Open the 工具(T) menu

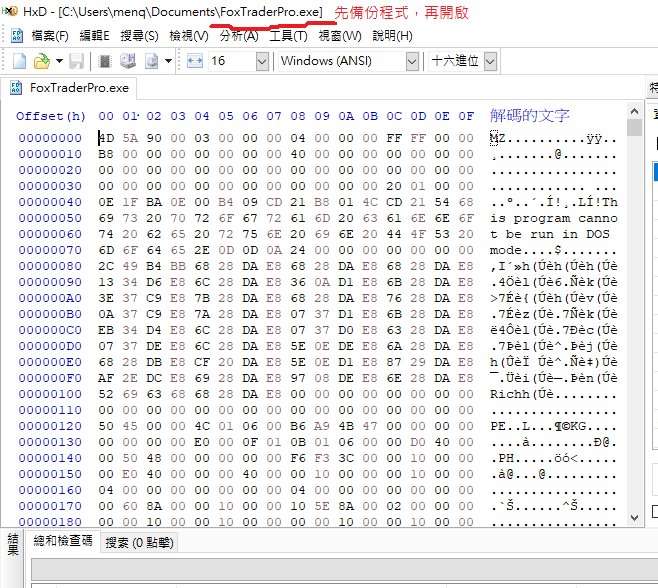pyautogui.click(x=288, y=36)
